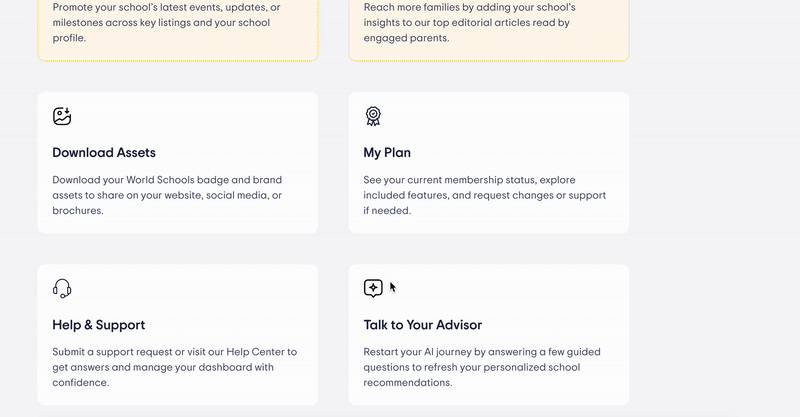Select the Talk to Your Advisor title
Viewport: 800px width, 417px height.
click(423, 325)
